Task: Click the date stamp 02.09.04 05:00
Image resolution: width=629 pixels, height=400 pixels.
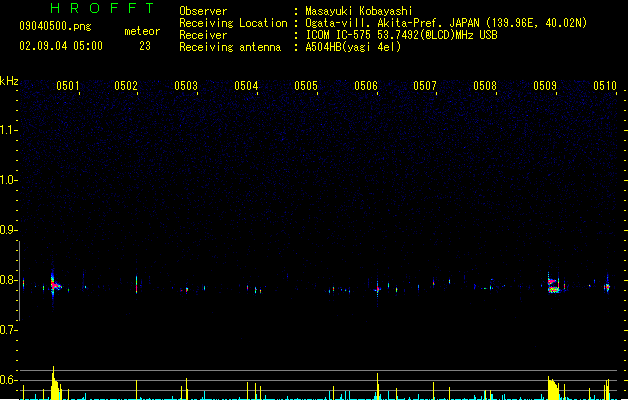Action: [61, 46]
